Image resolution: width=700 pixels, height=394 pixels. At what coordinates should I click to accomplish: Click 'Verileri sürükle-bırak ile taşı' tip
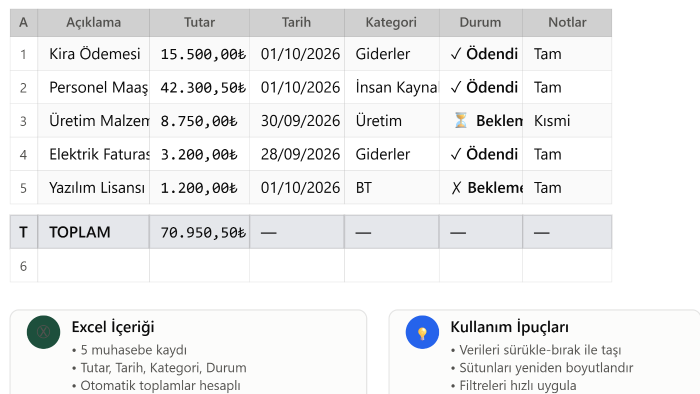tap(536, 350)
